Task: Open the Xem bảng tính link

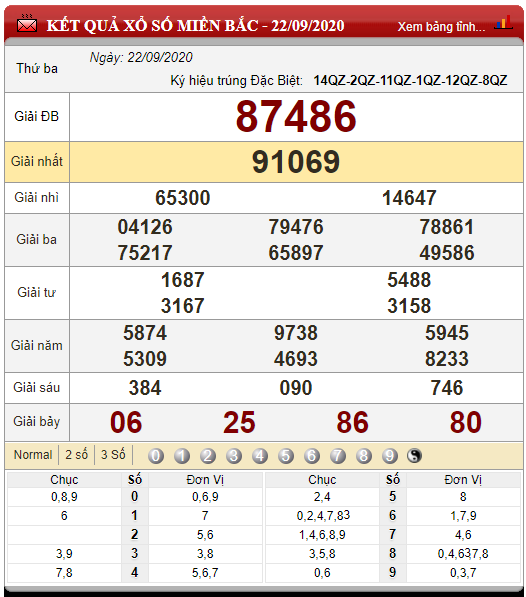Action: [441, 27]
